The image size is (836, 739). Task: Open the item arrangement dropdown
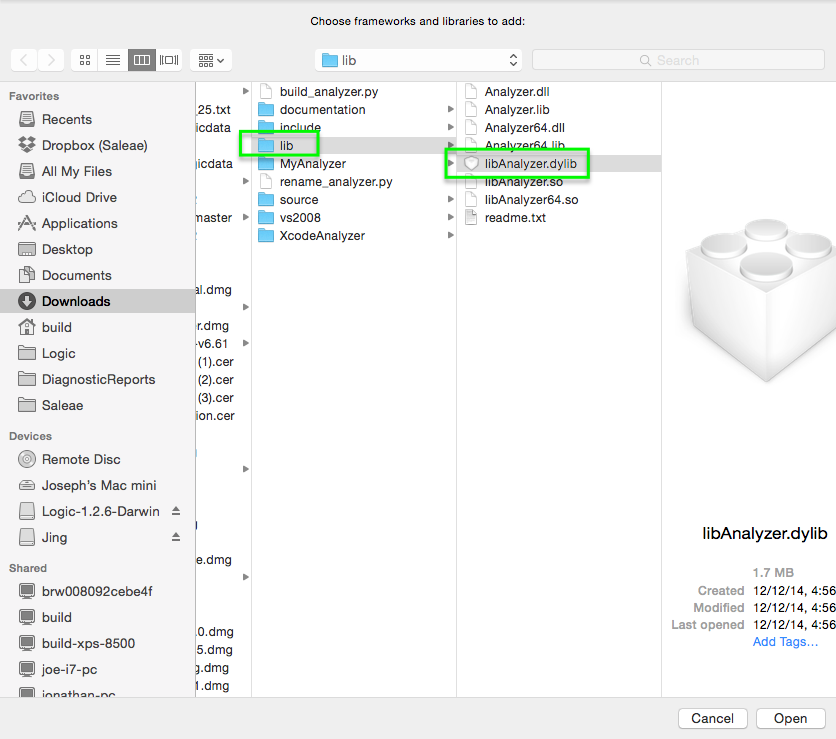pos(211,60)
